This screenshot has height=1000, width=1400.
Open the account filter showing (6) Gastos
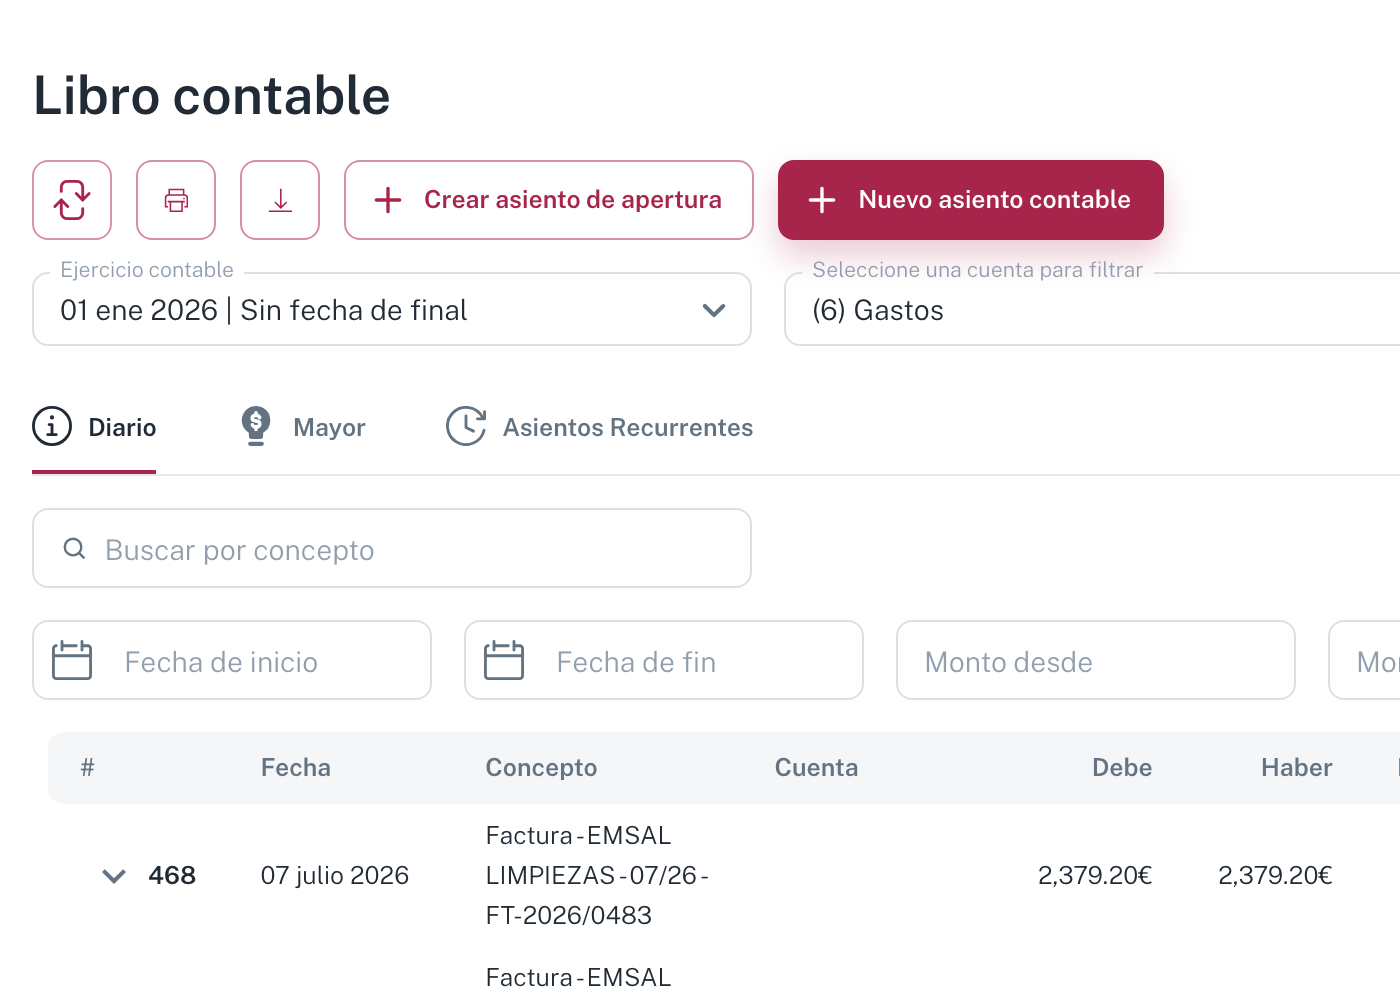coord(1092,310)
